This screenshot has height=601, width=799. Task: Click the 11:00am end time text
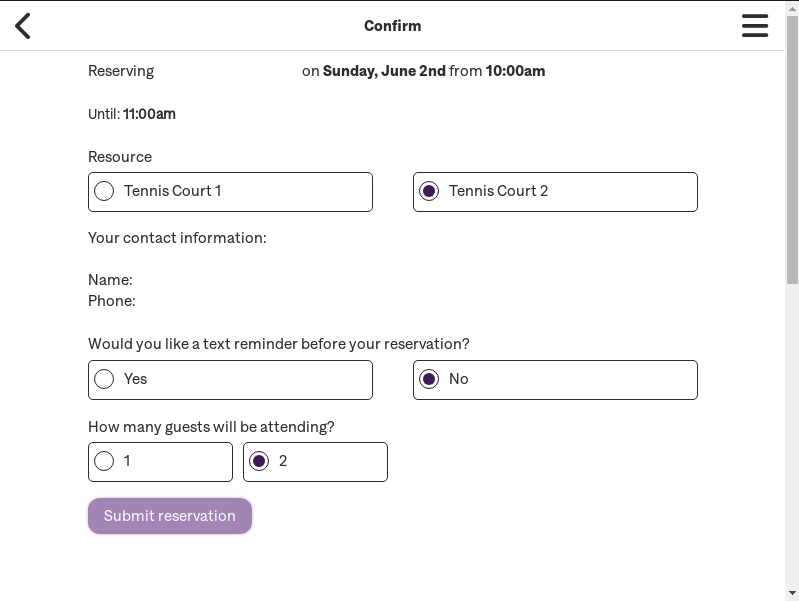pos(149,114)
